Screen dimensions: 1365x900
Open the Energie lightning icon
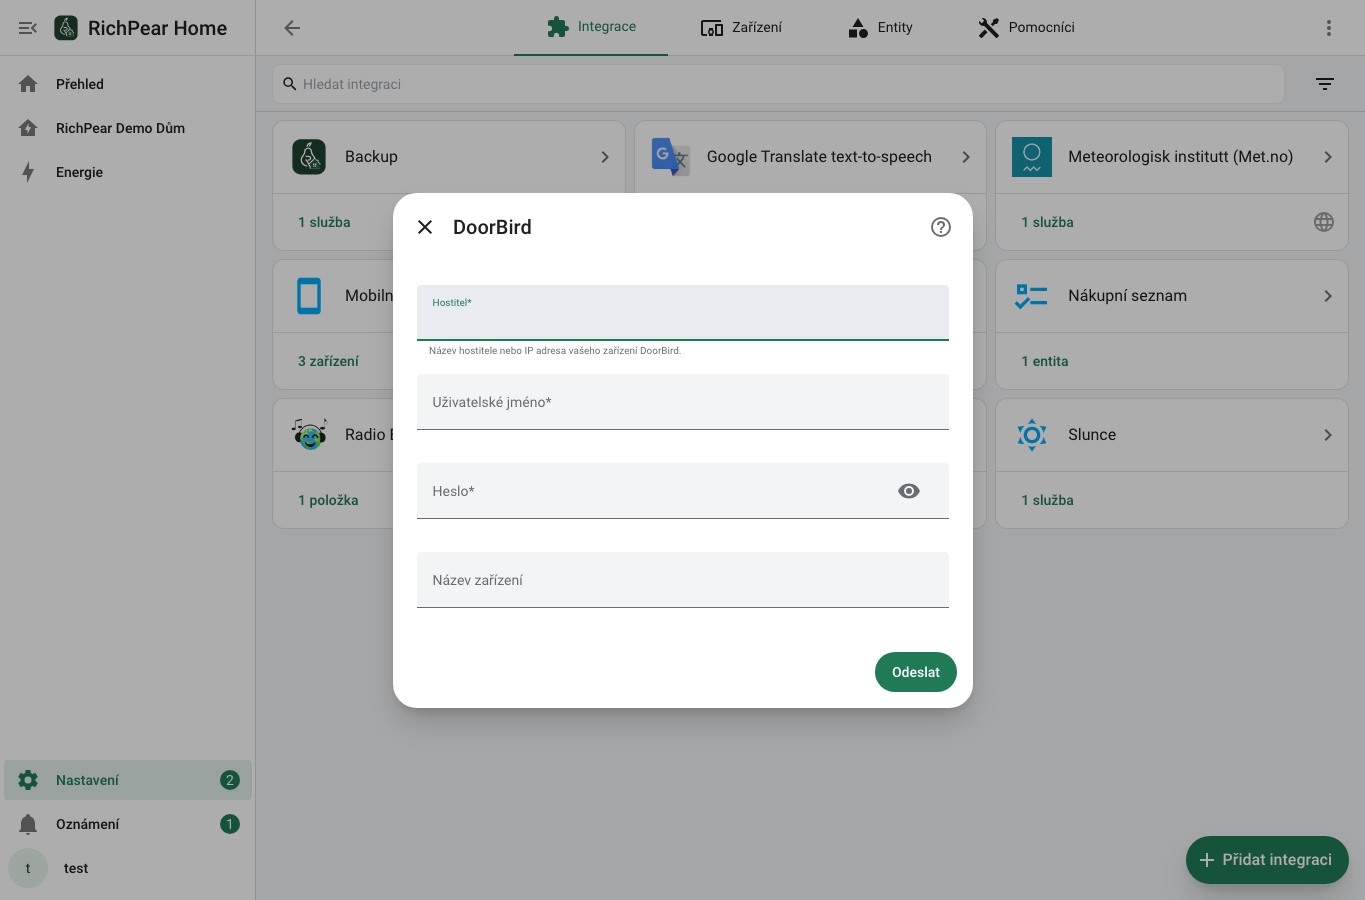[28, 172]
